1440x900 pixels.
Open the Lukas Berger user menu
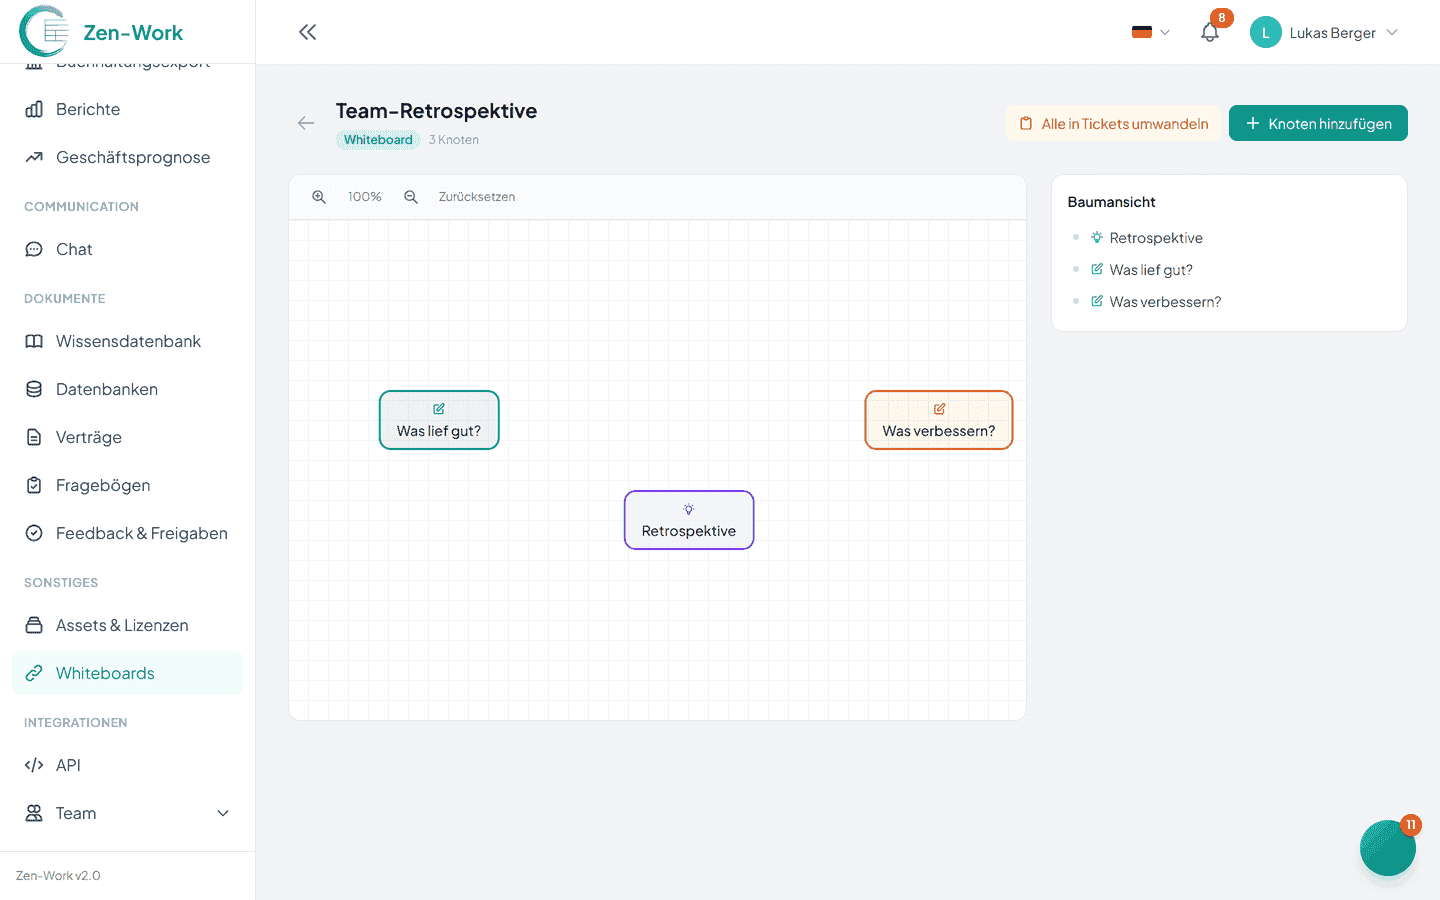tap(1324, 32)
